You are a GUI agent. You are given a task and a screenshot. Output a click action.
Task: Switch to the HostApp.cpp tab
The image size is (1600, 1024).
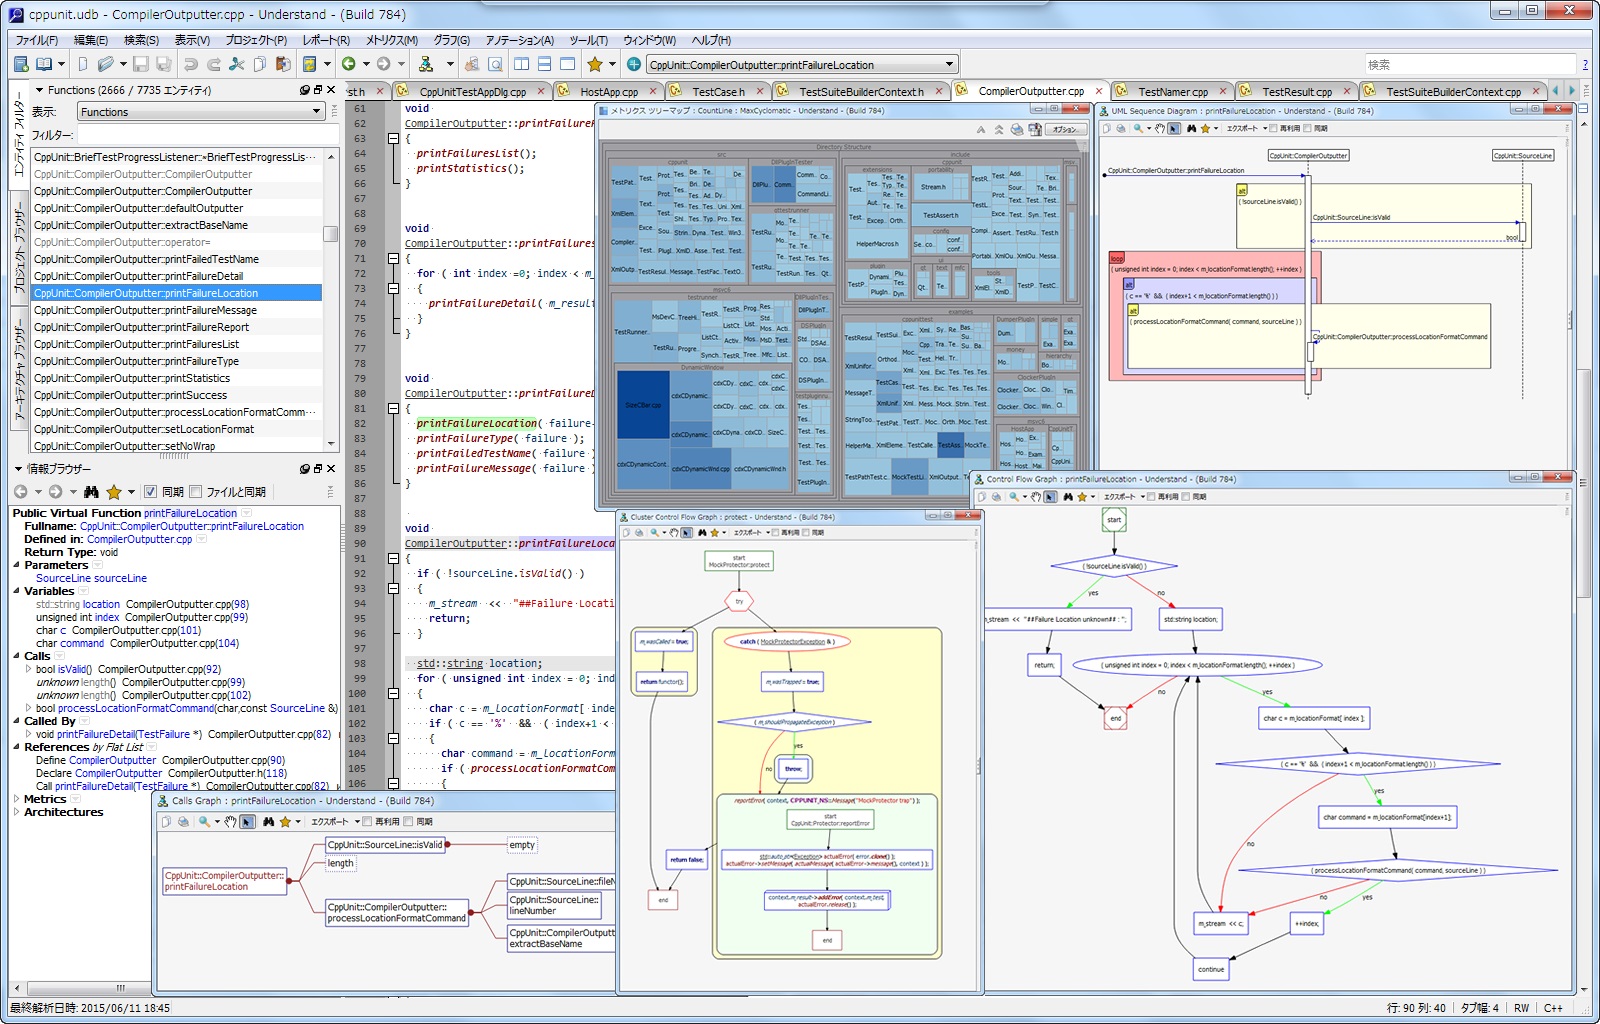pyautogui.click(x=609, y=91)
